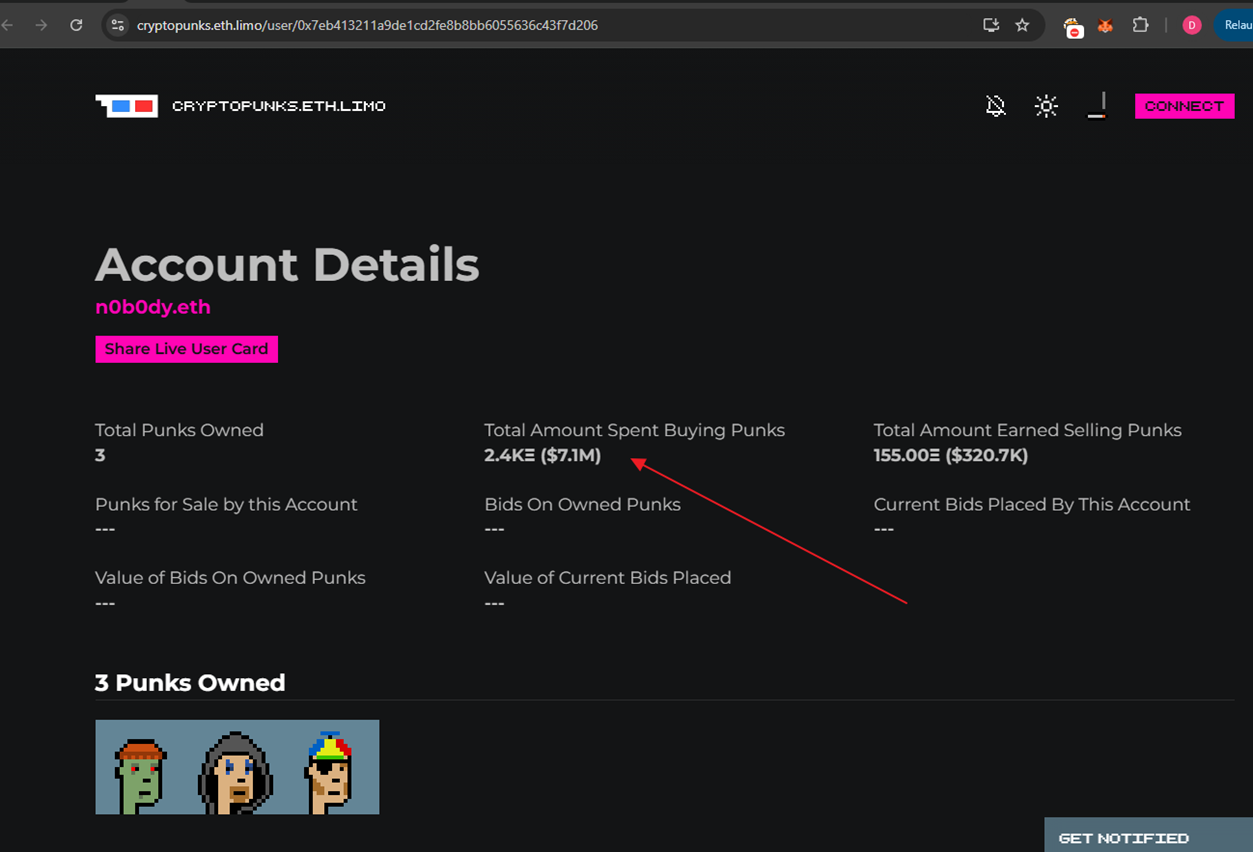Select the hooded punk thumbnail

[235, 768]
